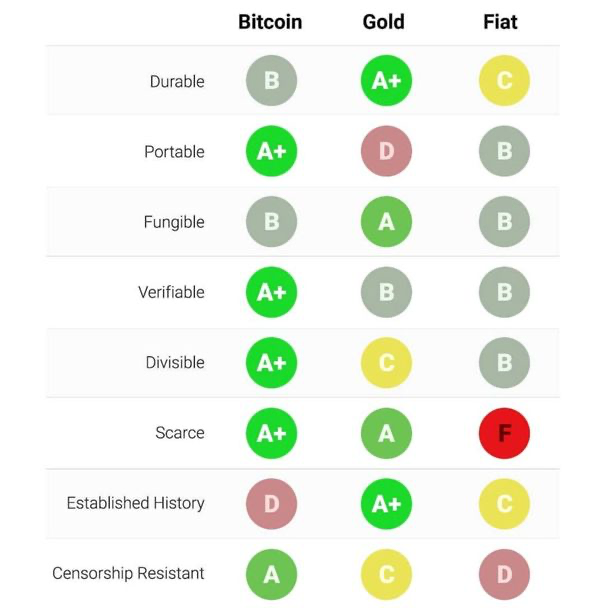Select Gold's Divisible C grade circle
The height and width of the screenshot is (616, 600).
click(386, 363)
